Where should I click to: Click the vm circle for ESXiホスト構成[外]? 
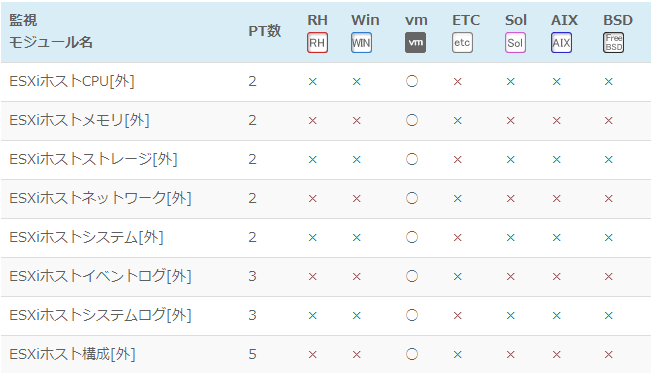click(412, 354)
